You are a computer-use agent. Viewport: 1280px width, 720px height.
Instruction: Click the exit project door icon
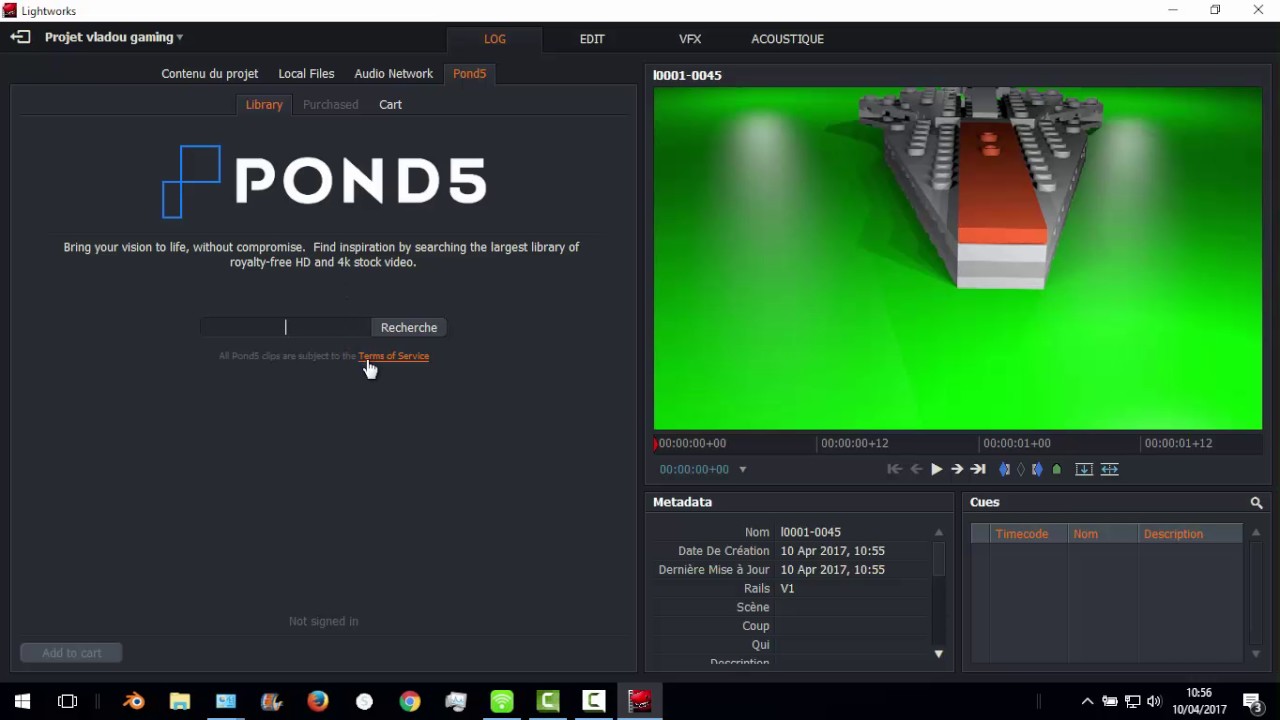tap(20, 37)
